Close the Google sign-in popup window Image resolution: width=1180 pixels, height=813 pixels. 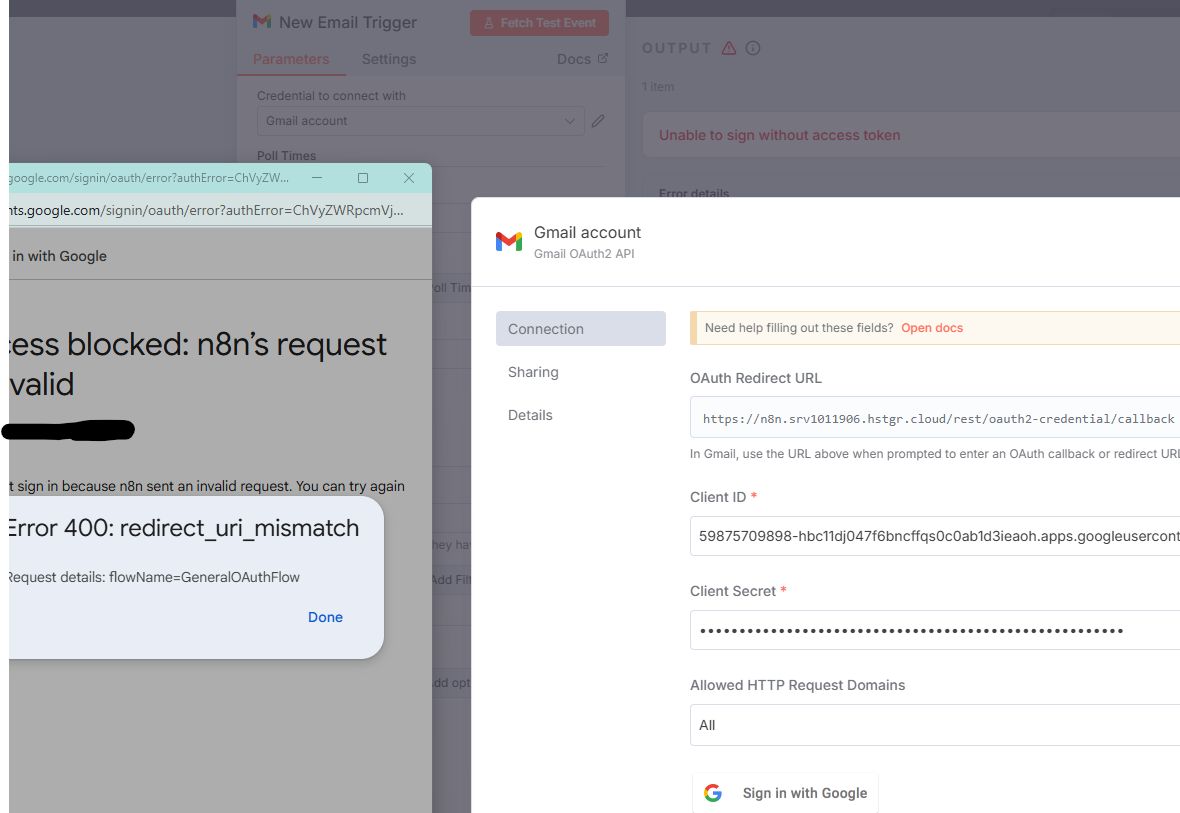[409, 178]
